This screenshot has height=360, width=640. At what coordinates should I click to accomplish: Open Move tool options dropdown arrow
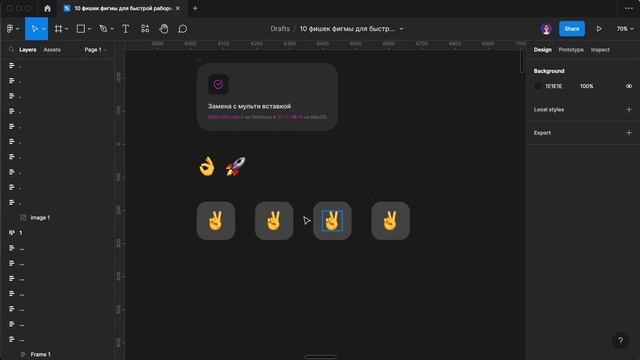coord(44,29)
